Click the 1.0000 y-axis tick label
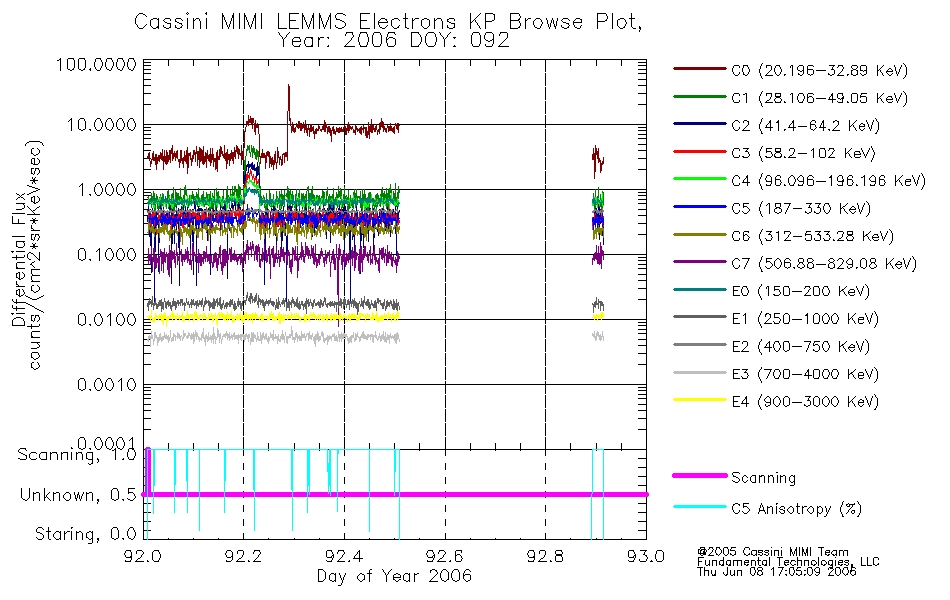 pos(107,190)
